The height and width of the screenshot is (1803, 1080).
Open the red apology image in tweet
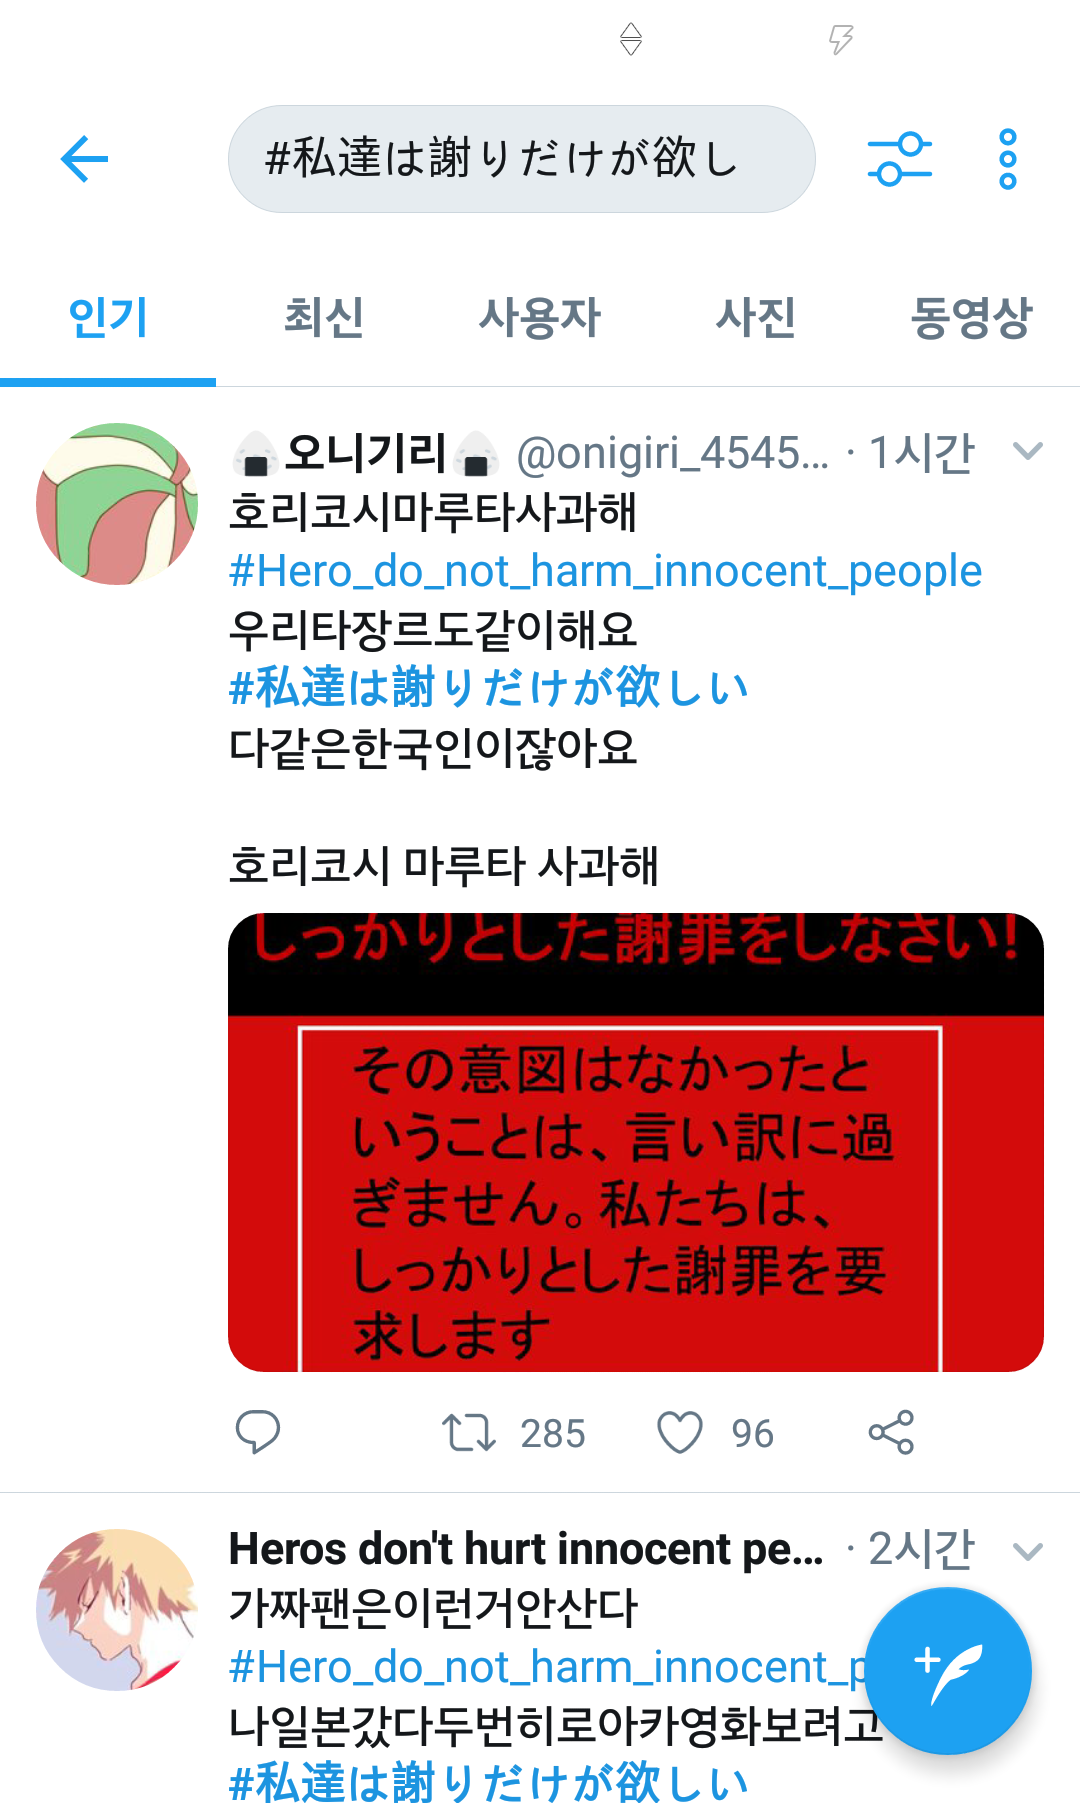tap(636, 1142)
